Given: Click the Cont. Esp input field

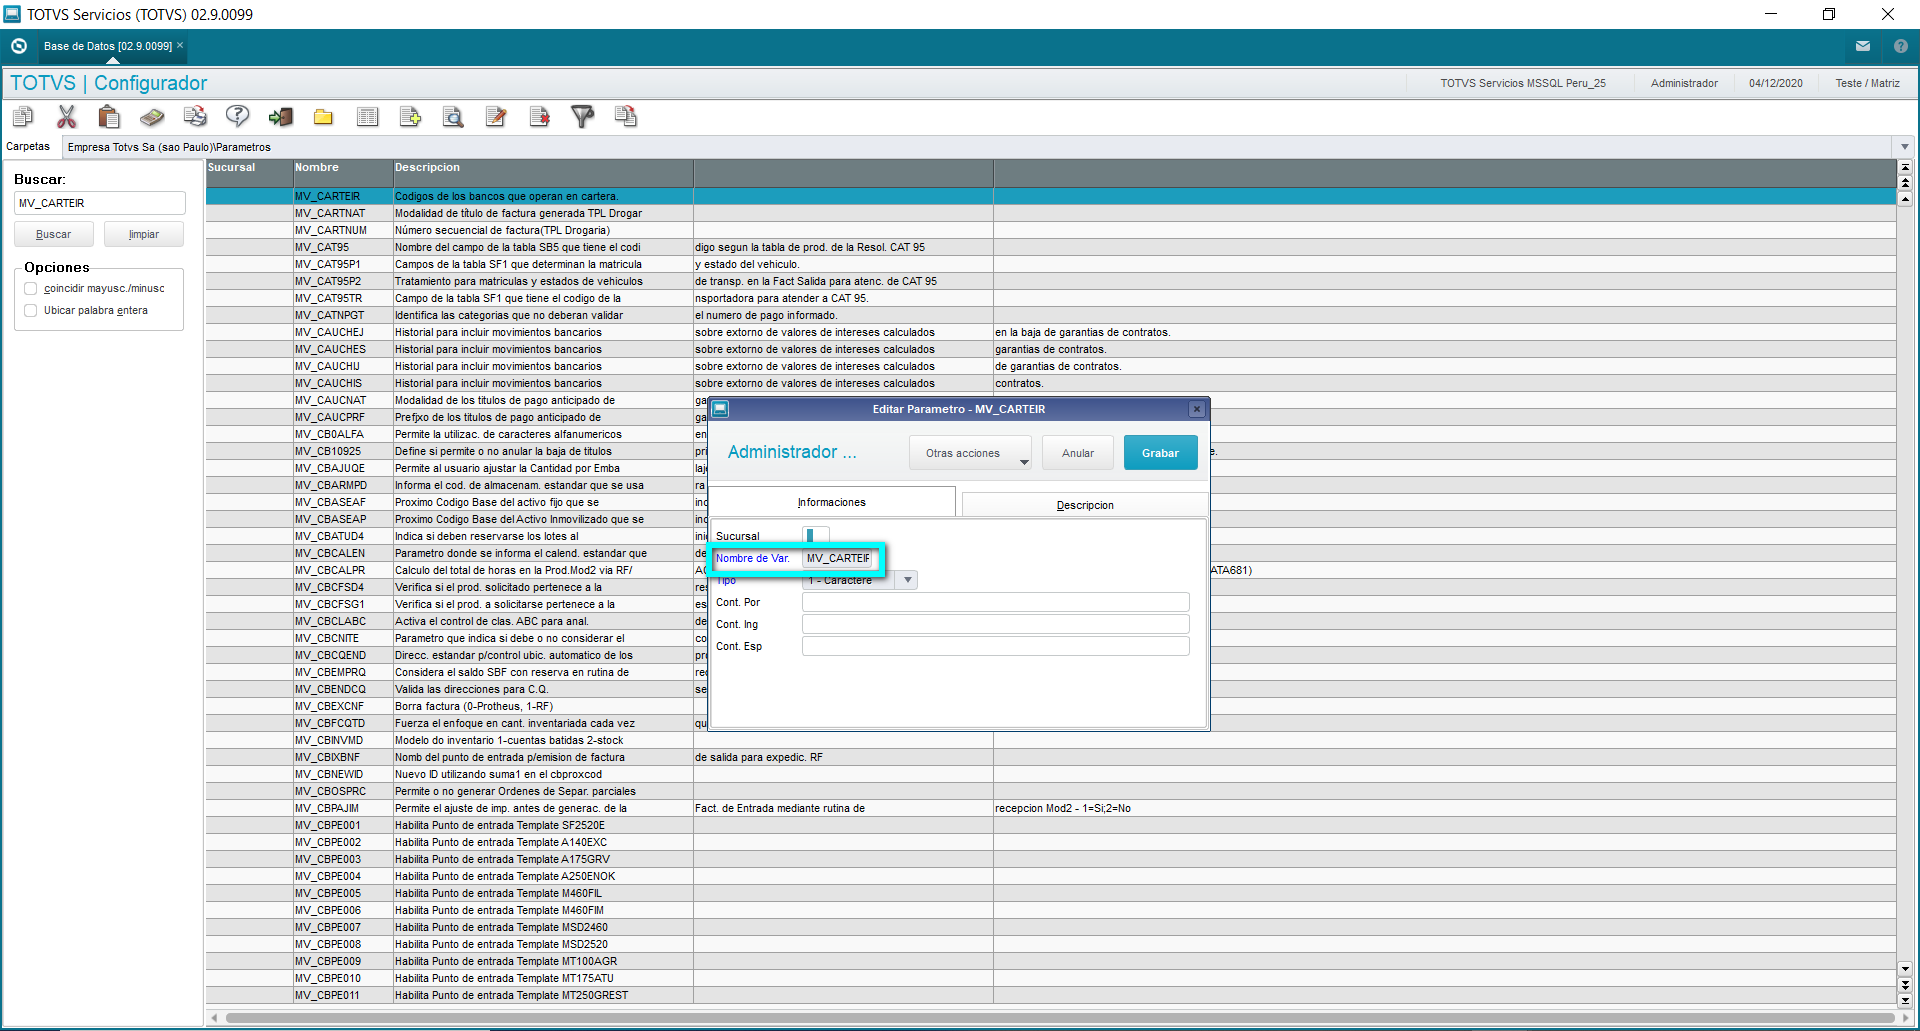Looking at the screenshot, I should [995, 646].
